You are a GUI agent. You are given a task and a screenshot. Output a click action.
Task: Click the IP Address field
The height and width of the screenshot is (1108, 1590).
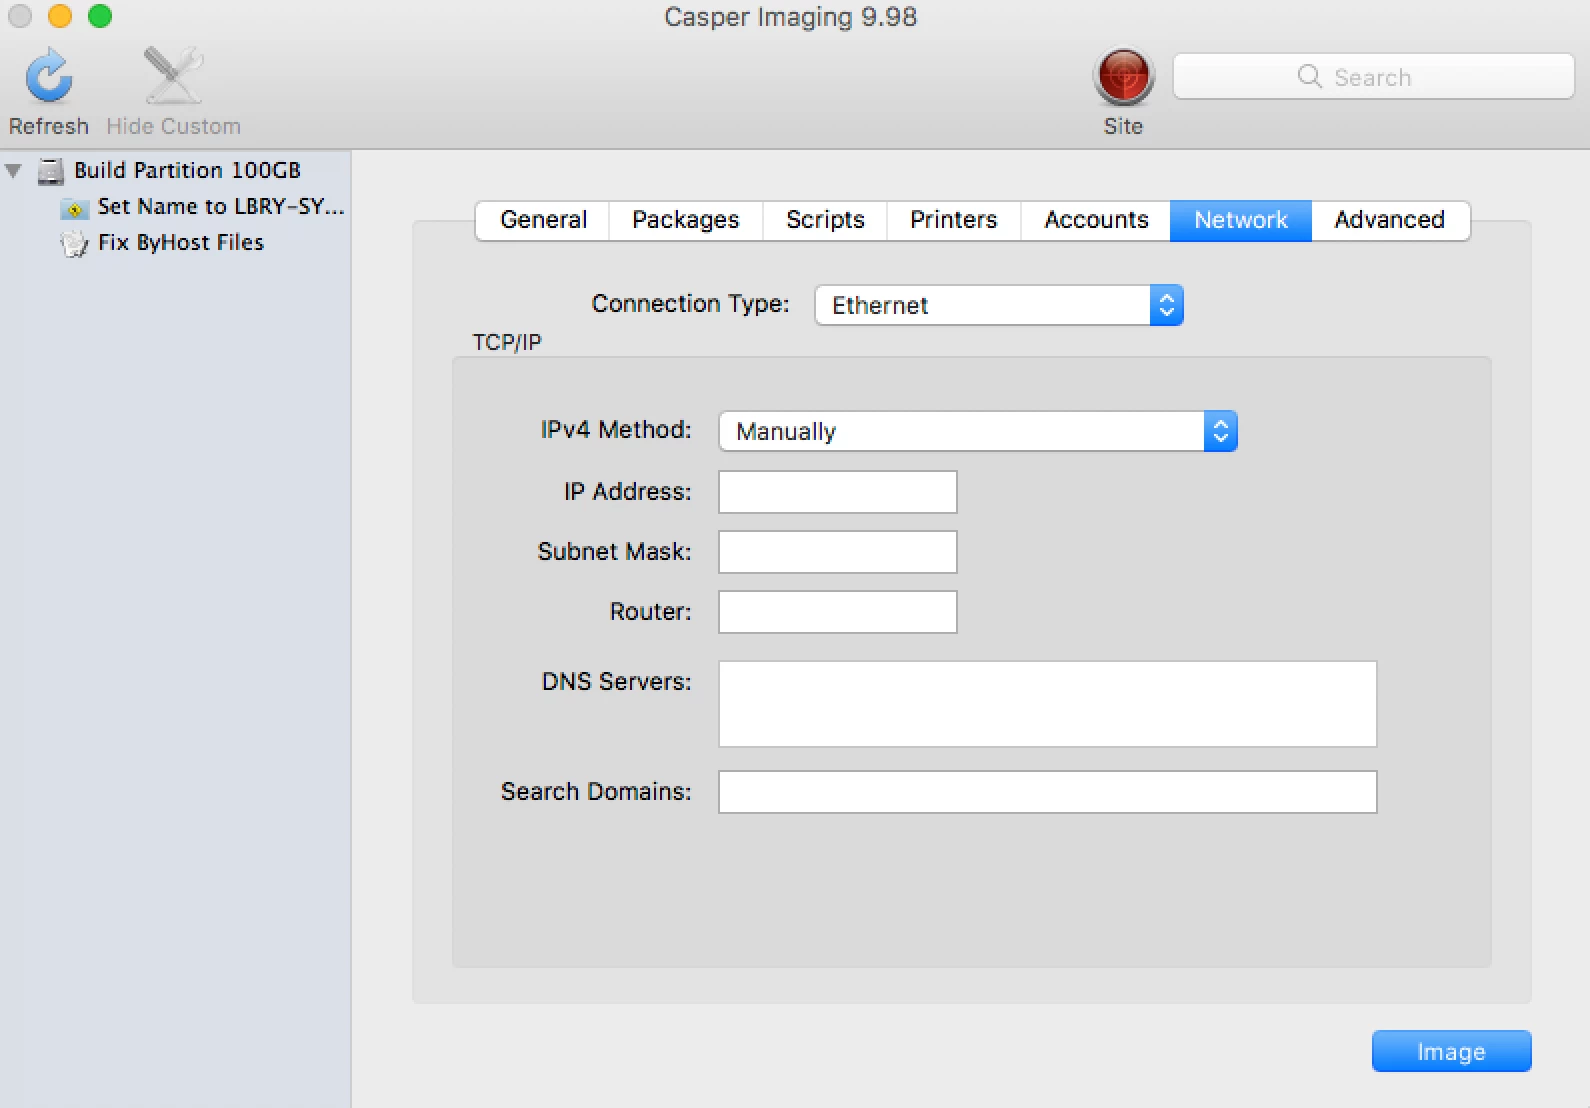[838, 492]
